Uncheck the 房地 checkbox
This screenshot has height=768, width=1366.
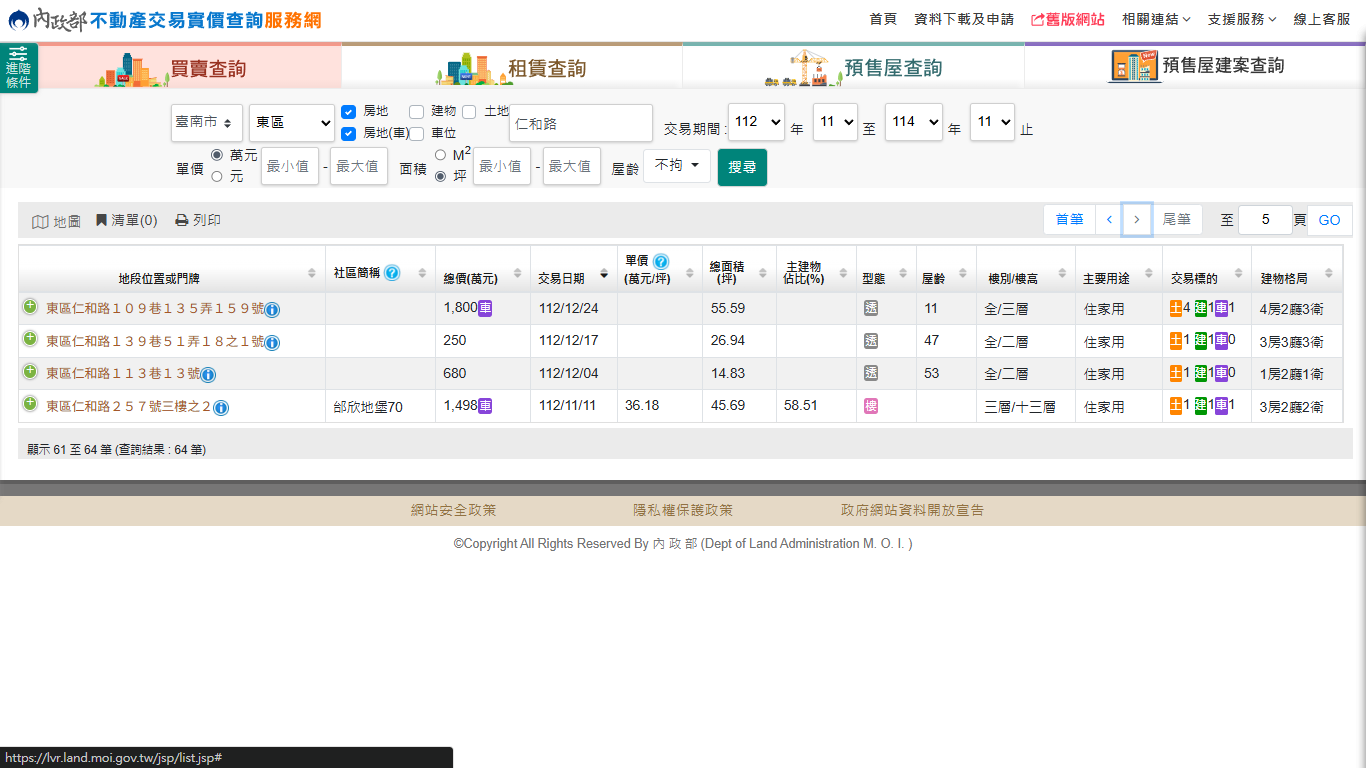pos(348,111)
